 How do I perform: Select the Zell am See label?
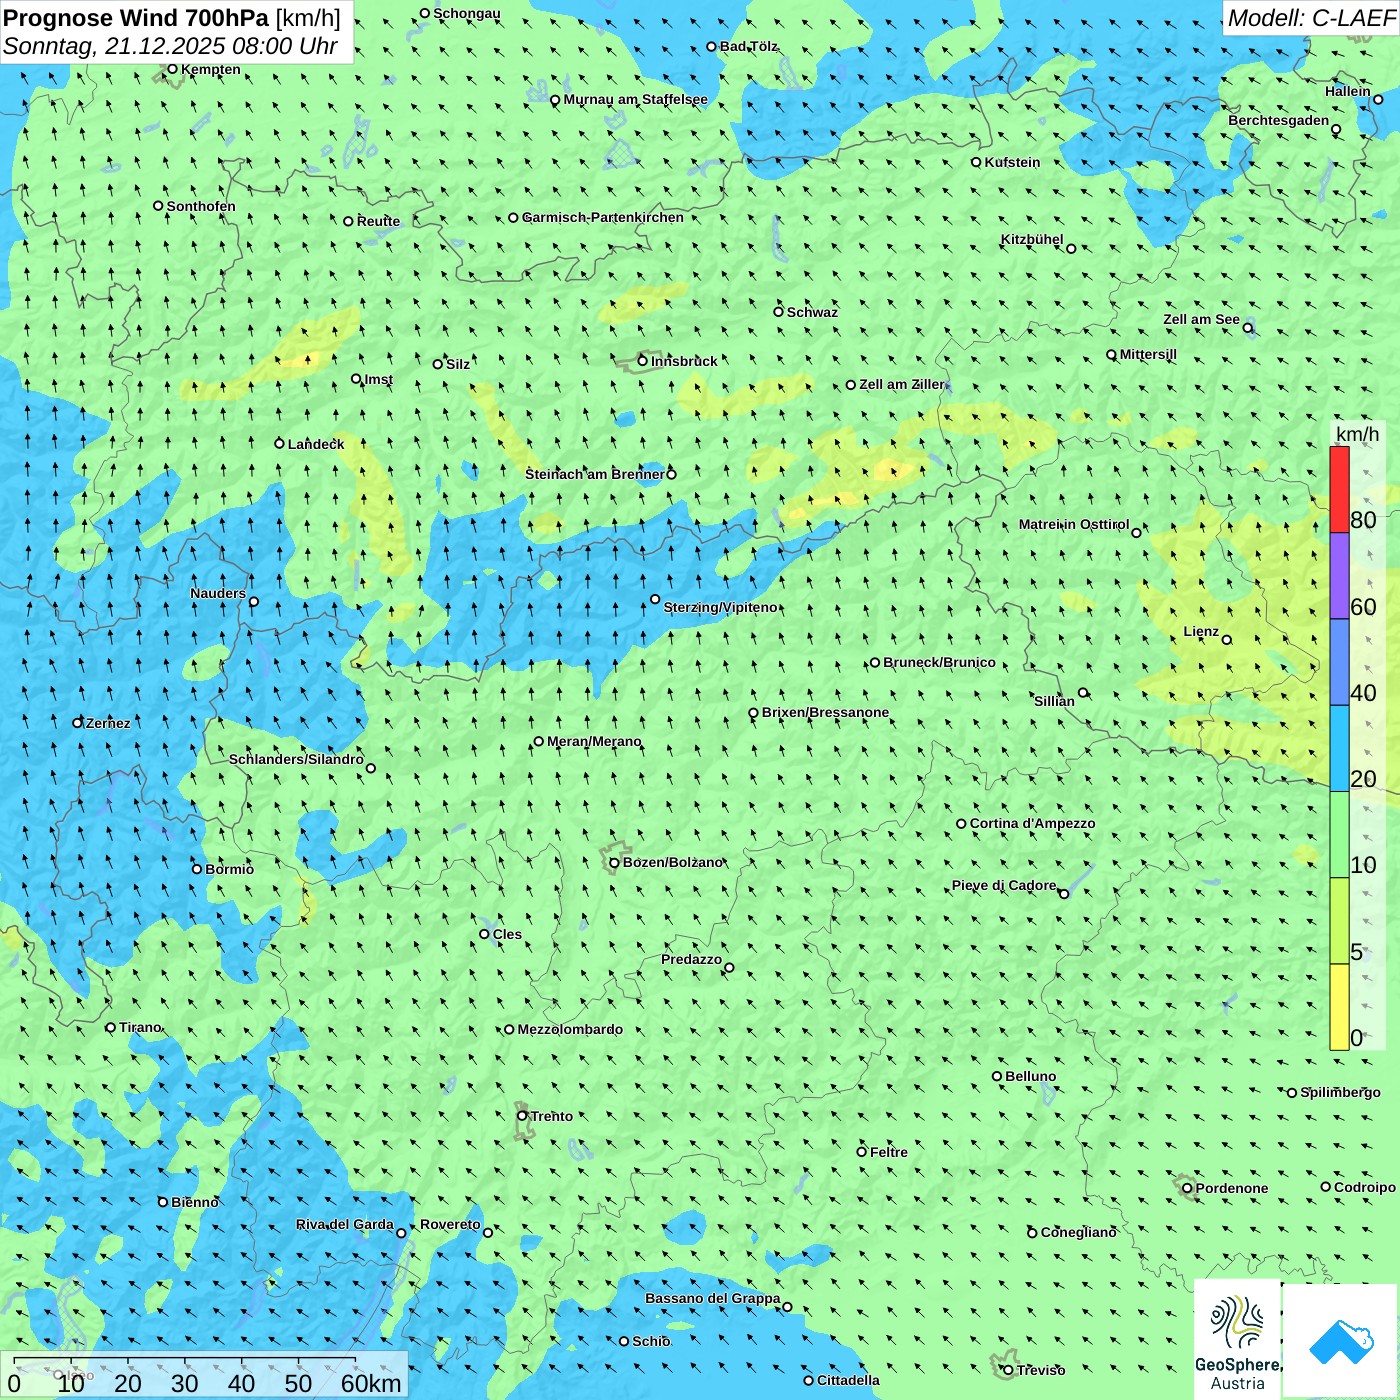(1201, 319)
